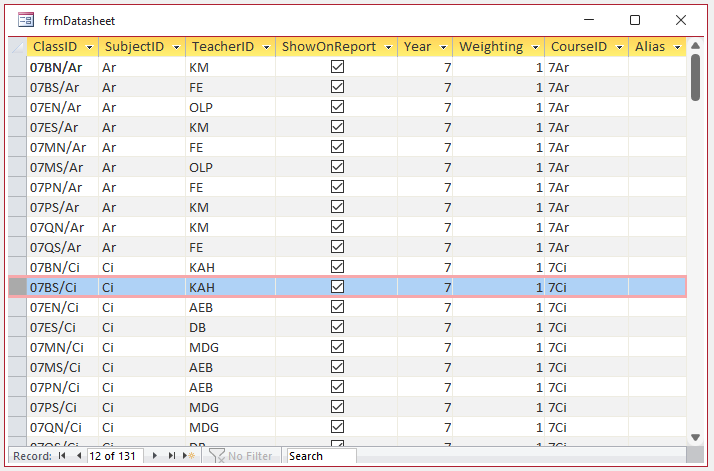
Task: Click SubjectID cell Ci in 07BN/Ci row
Action: (x=142, y=267)
